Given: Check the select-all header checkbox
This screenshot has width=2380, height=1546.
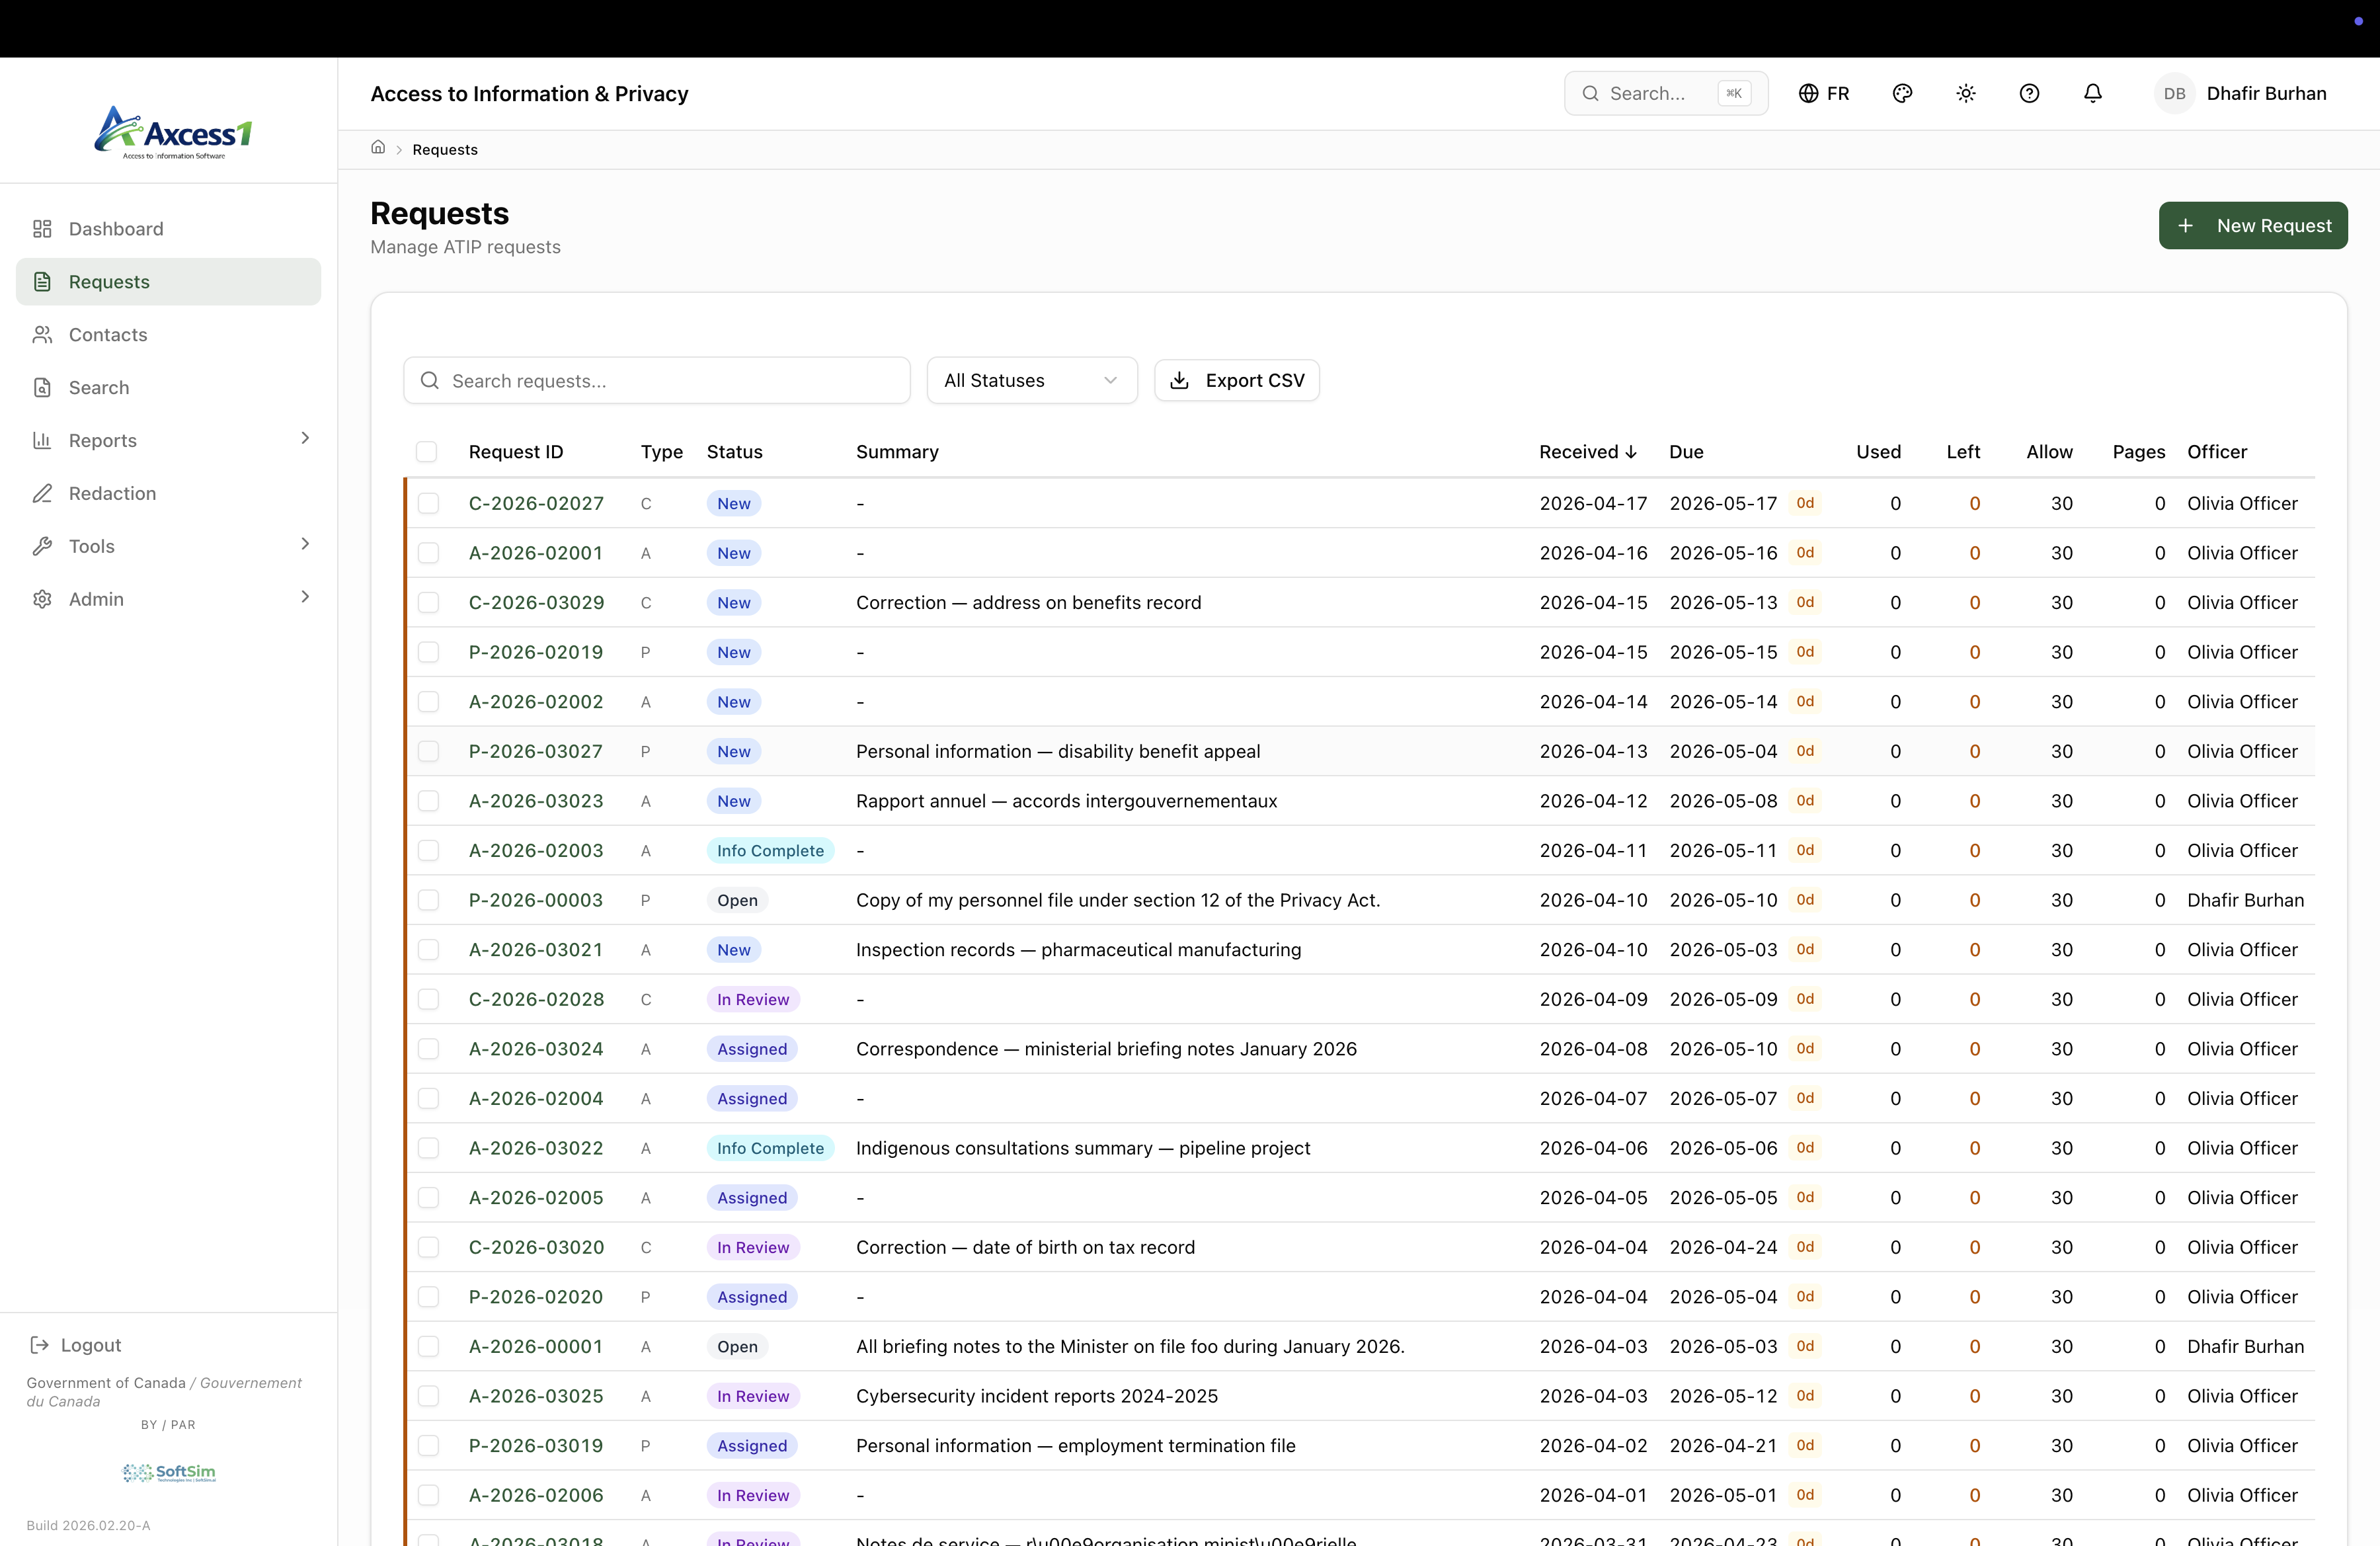Looking at the screenshot, I should coord(427,452).
